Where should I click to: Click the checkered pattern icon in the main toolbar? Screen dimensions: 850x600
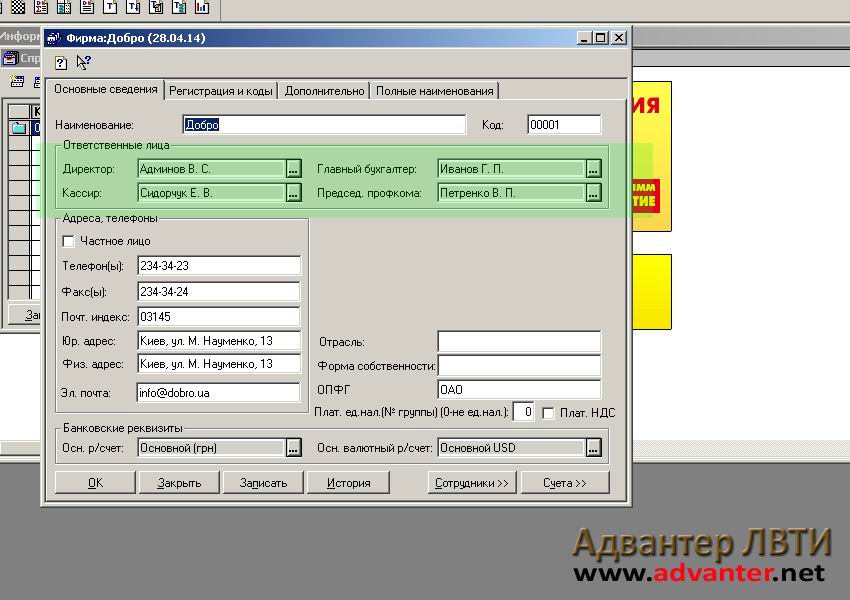pyautogui.click(x=18, y=7)
